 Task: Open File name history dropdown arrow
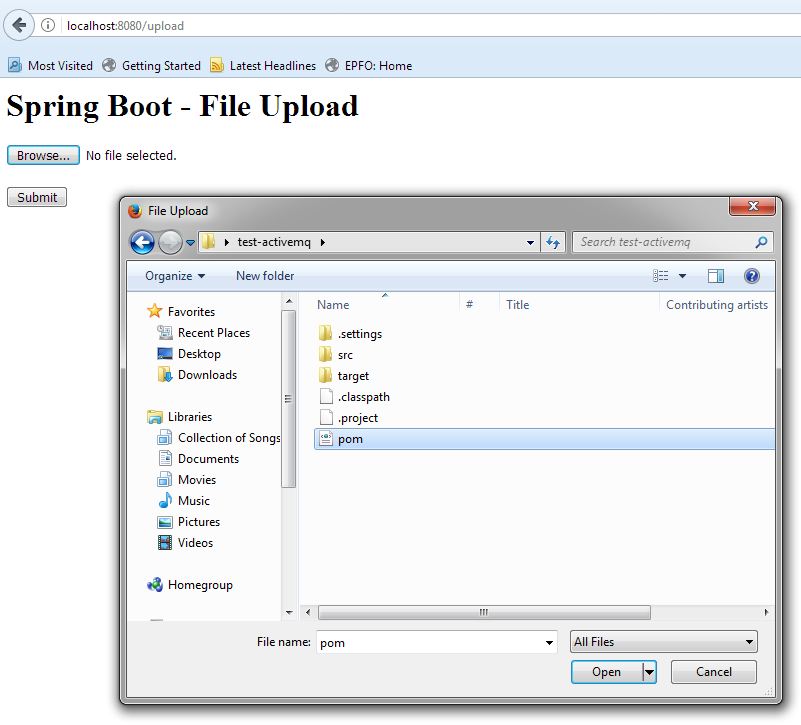[x=549, y=642]
